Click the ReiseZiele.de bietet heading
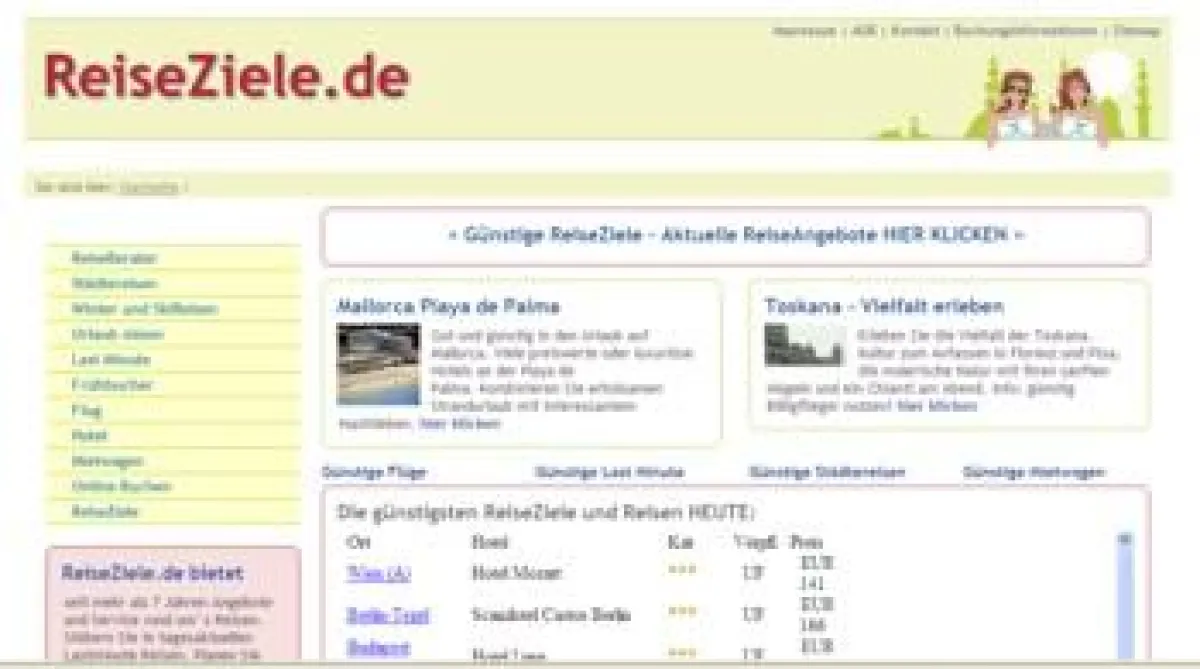Viewport: 1200px width, 669px height. [152, 573]
